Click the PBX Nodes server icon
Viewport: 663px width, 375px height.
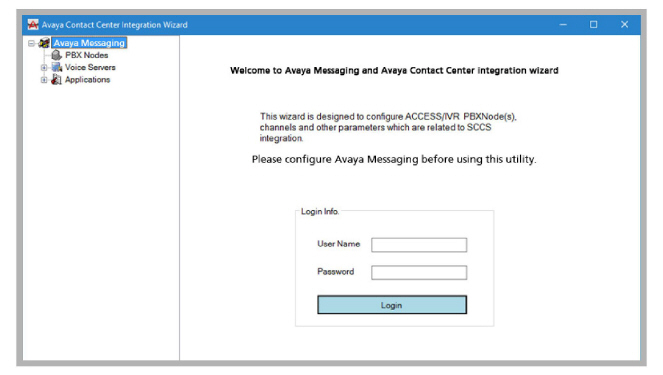click(x=56, y=55)
